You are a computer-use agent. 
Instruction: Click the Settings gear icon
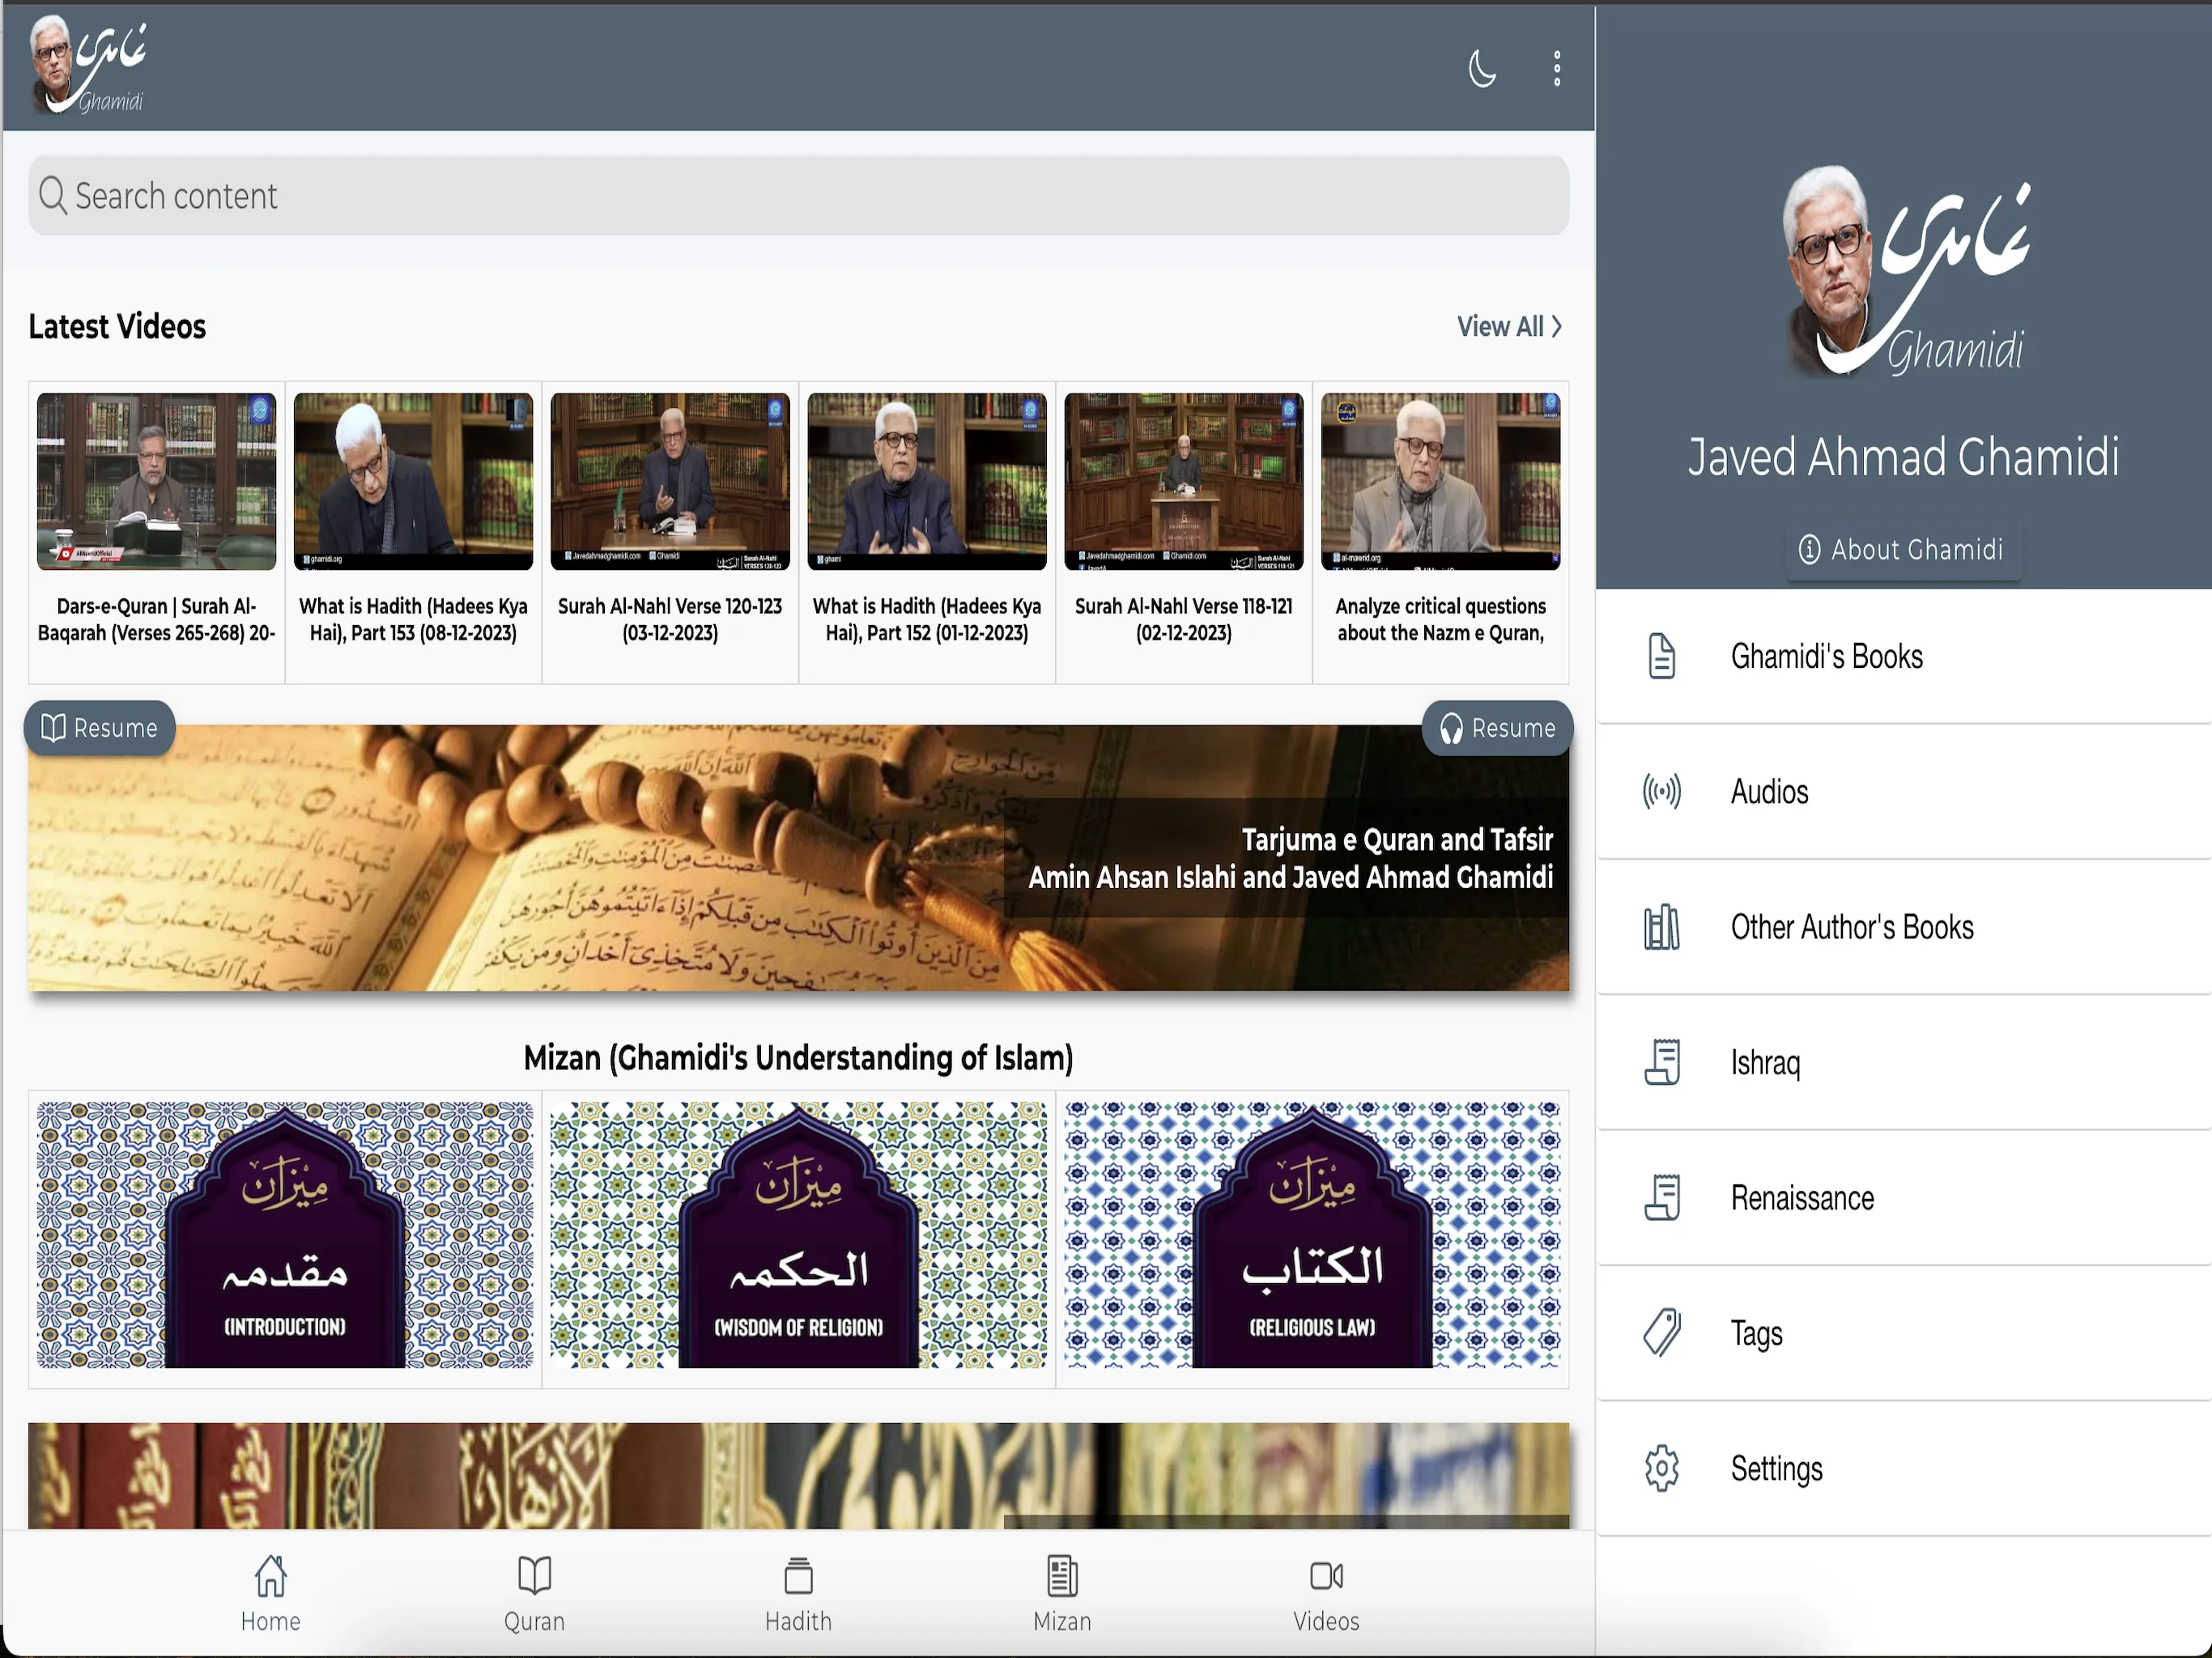[x=1663, y=1469]
